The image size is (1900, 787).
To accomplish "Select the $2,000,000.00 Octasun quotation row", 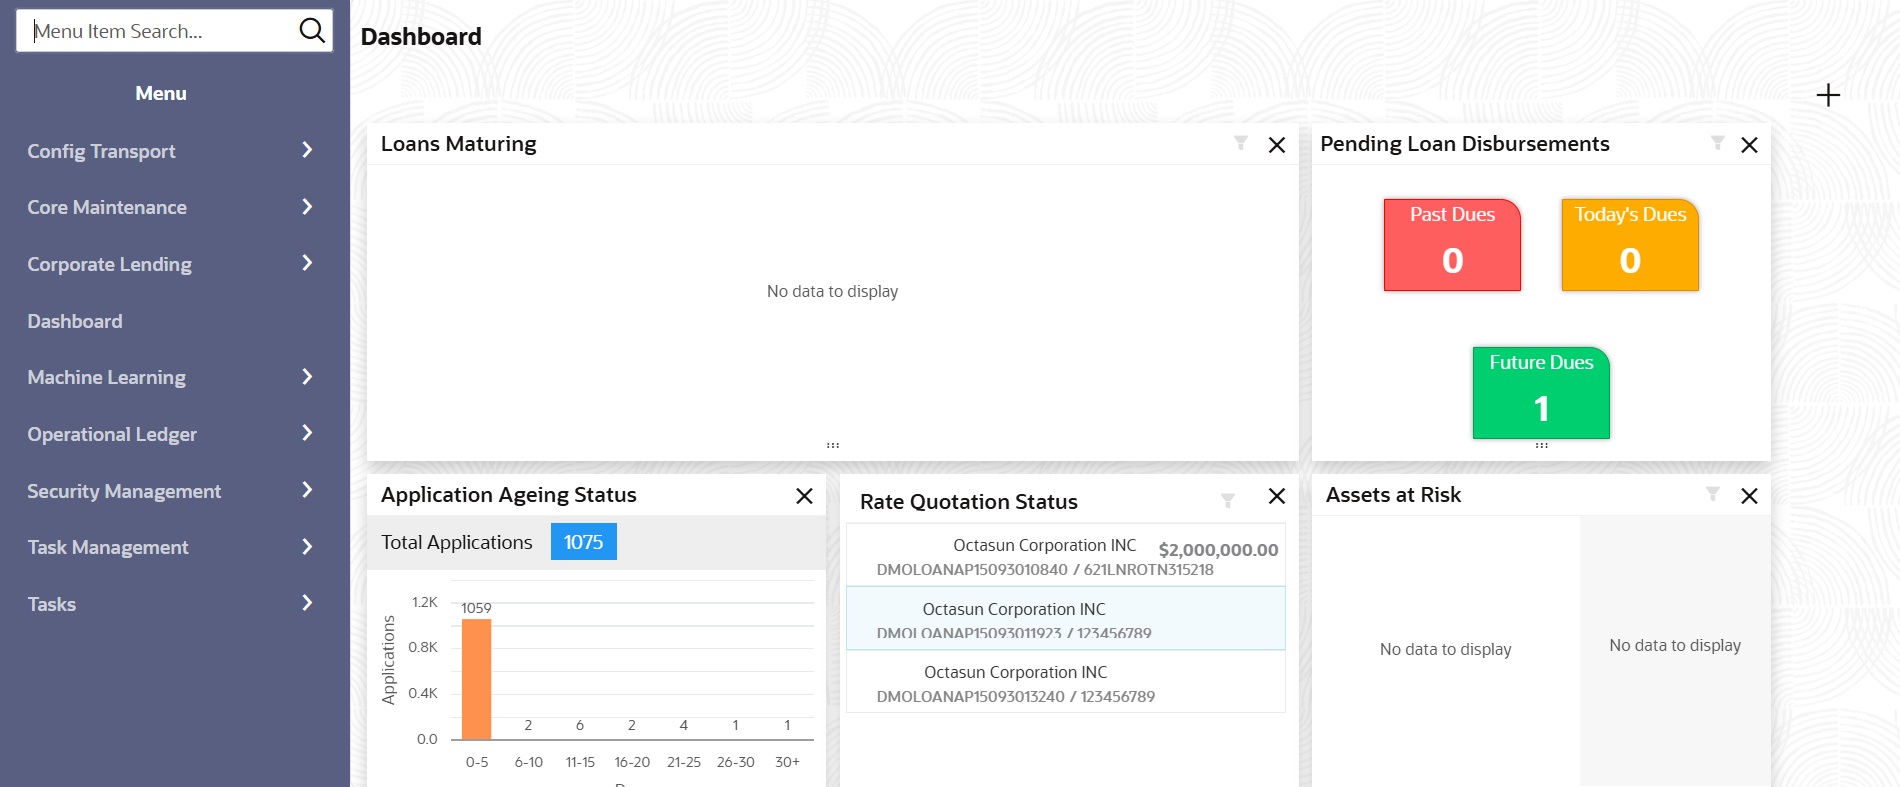I will pos(1065,557).
